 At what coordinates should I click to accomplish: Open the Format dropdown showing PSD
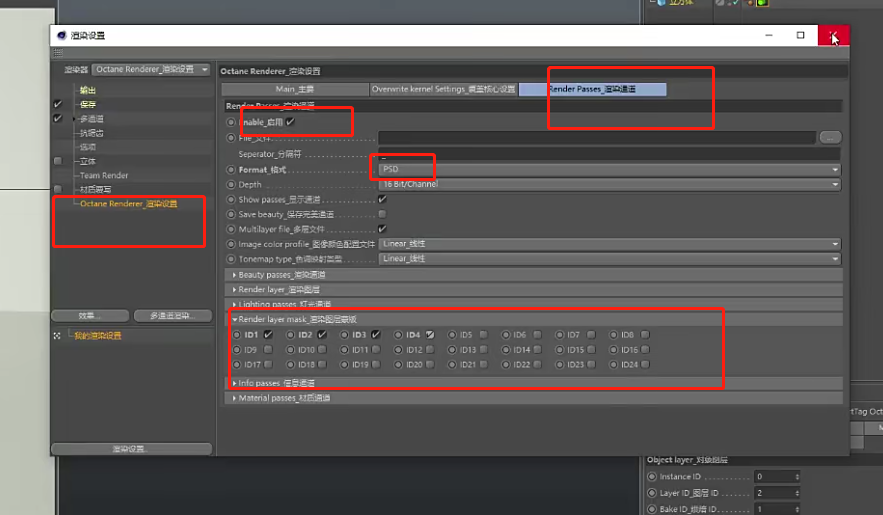click(610, 169)
